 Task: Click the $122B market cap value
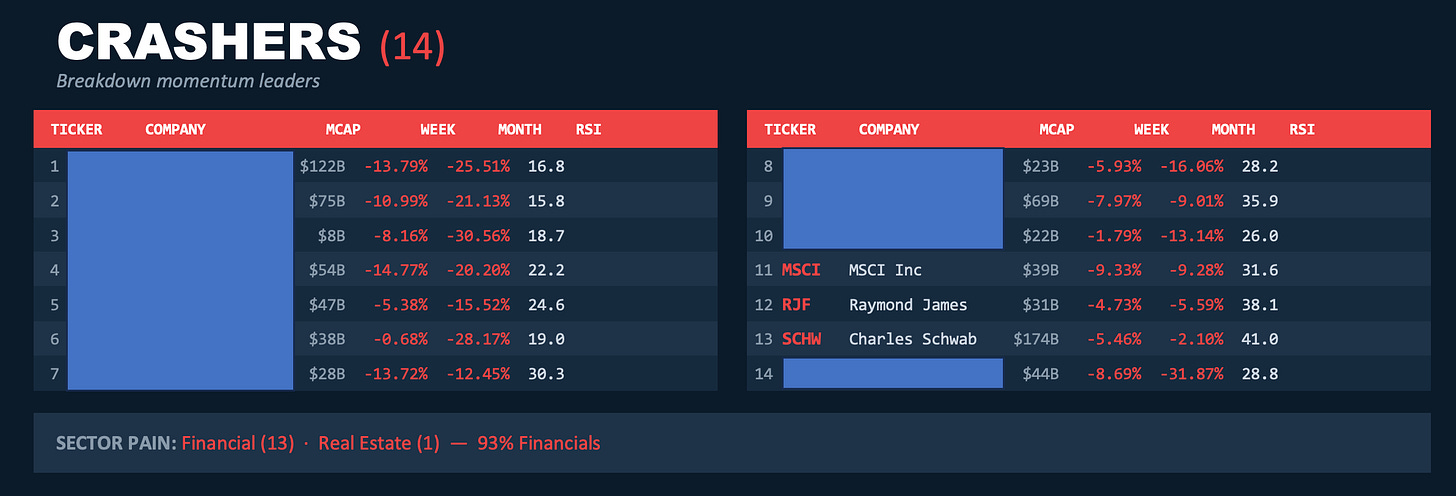pos(322,166)
